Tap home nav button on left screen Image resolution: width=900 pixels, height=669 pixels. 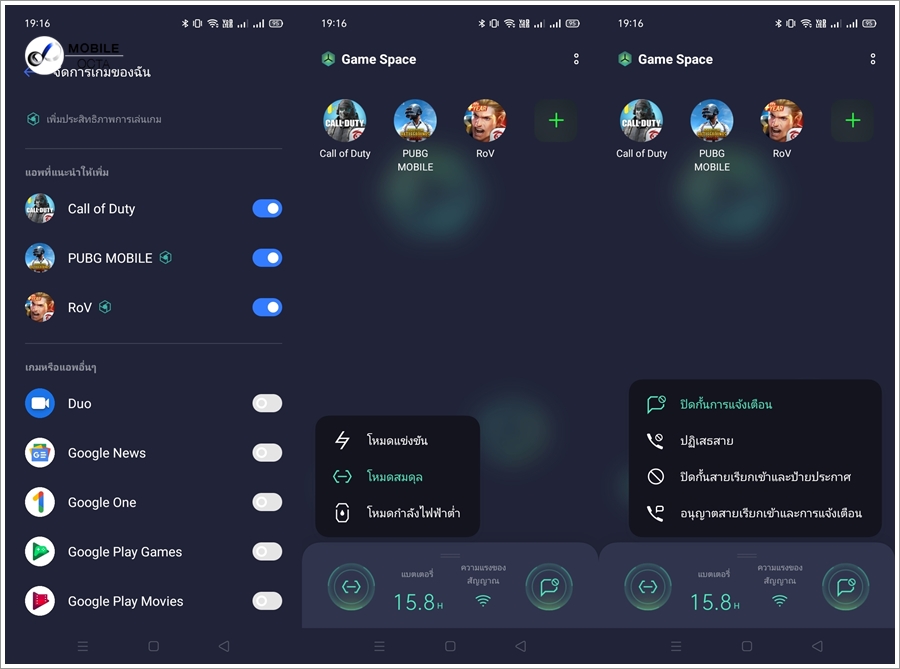(x=153, y=646)
